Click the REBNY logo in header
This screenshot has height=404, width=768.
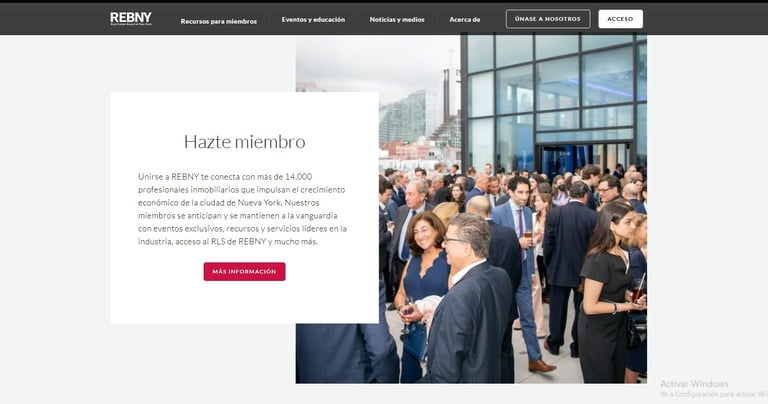tap(131, 19)
